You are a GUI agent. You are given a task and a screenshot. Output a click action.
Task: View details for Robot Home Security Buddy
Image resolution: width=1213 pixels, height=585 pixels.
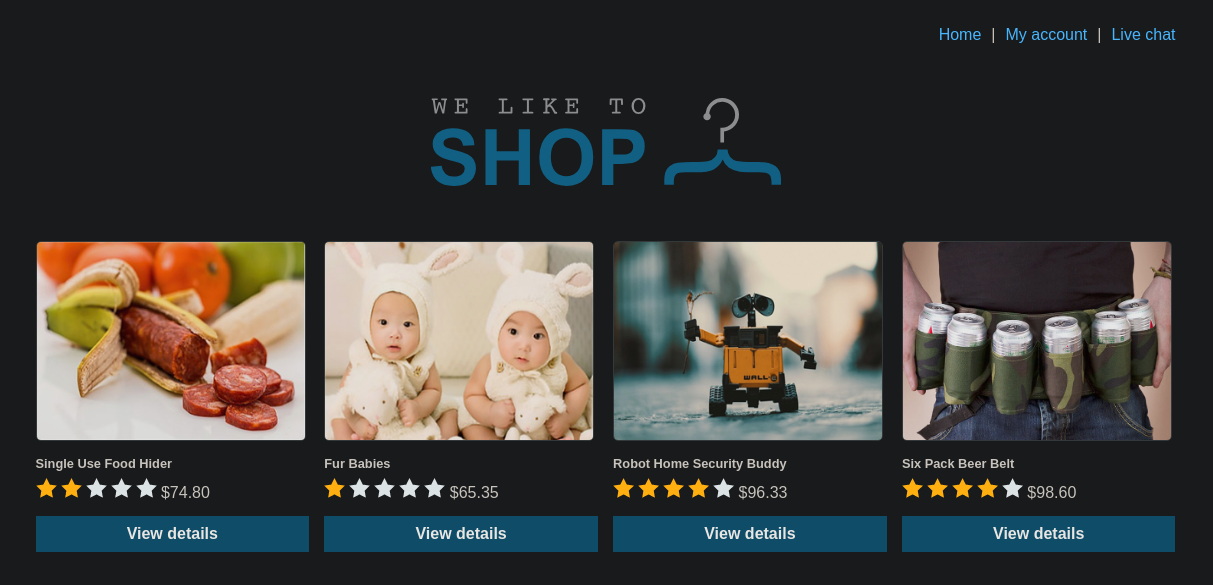click(750, 534)
